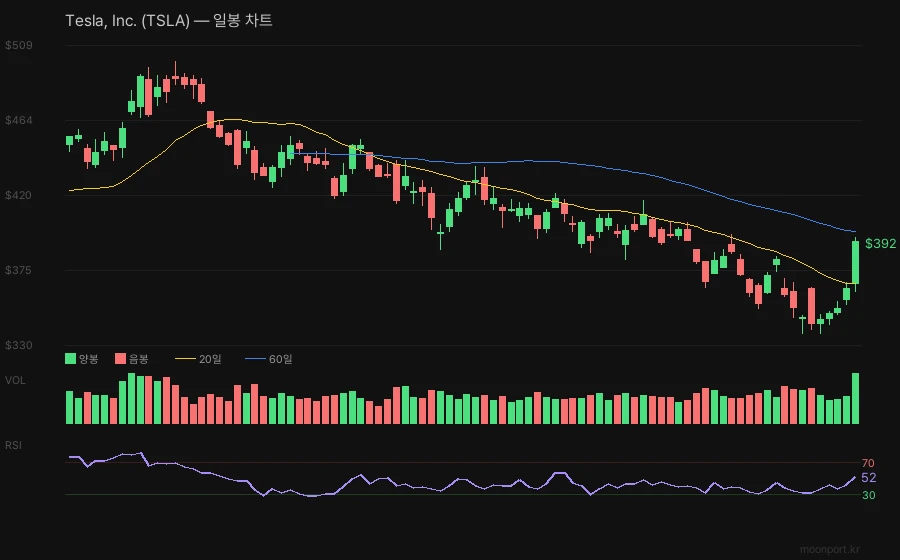The height and width of the screenshot is (560, 900).
Task: Click the Tesla, Inc. (TSLA) chart title
Action: point(168,21)
